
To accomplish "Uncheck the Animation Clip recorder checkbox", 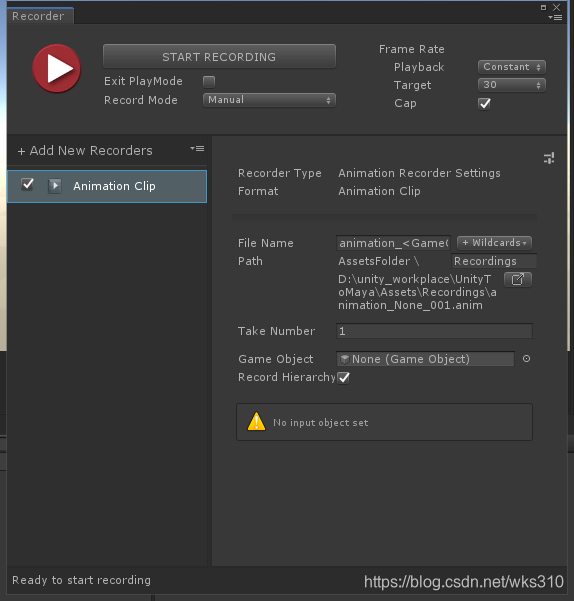I will [x=28, y=185].
